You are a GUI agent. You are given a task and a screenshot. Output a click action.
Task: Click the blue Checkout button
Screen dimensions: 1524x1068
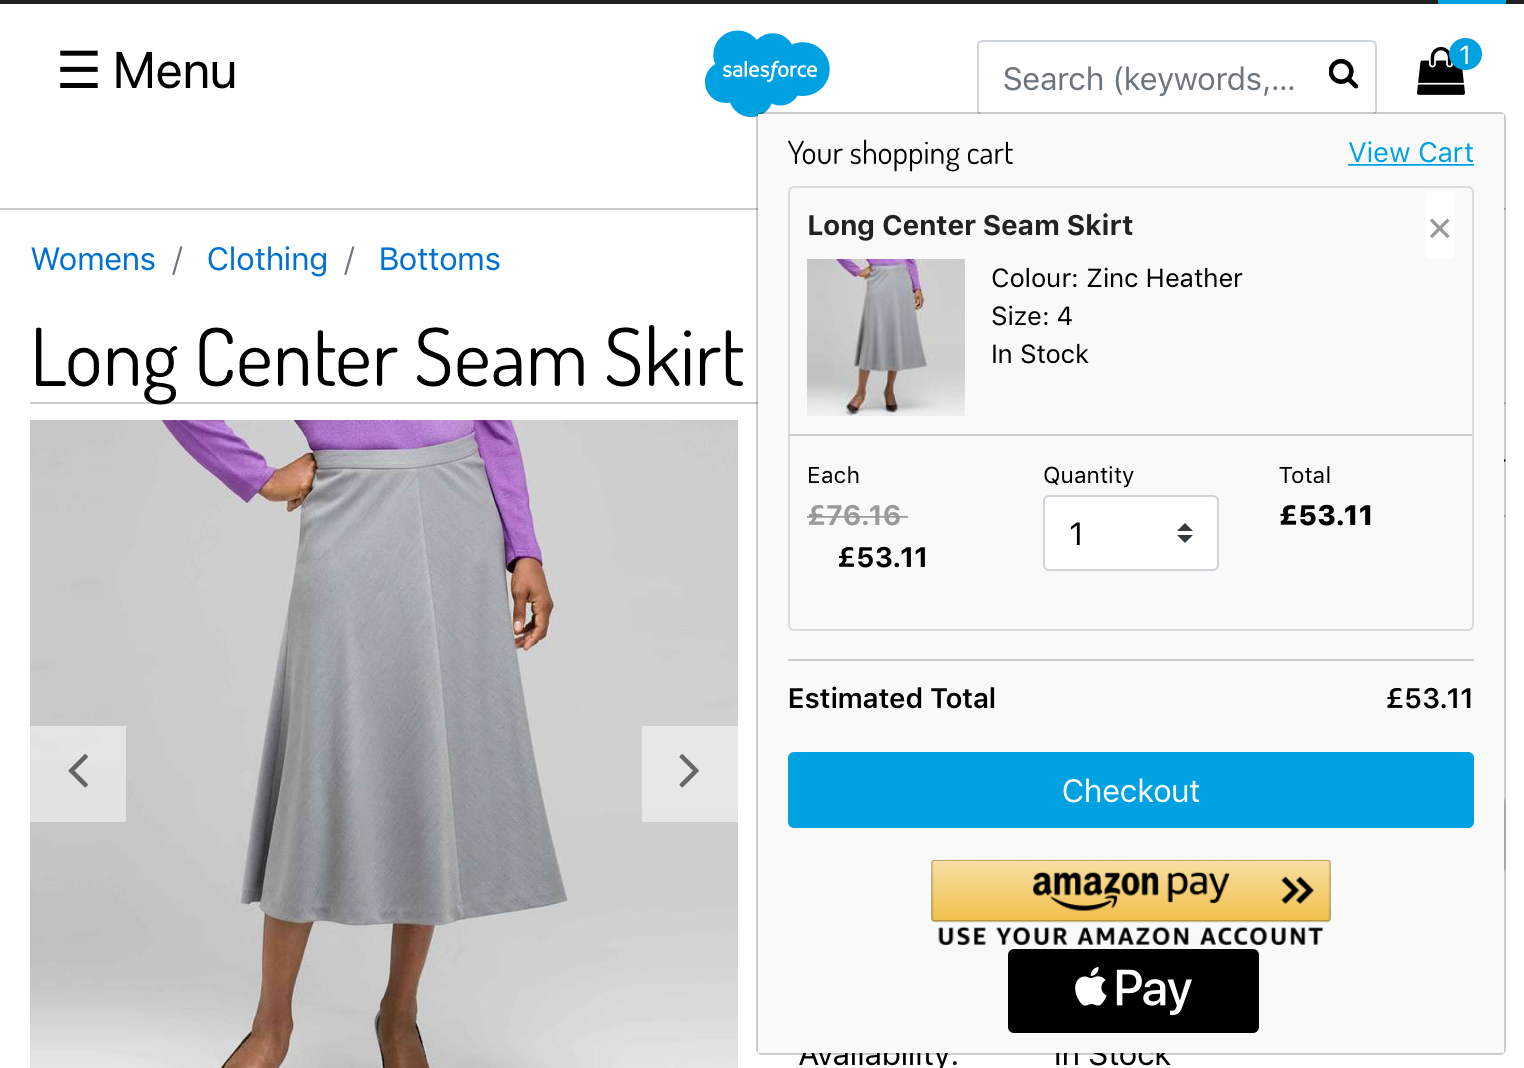[1131, 790]
